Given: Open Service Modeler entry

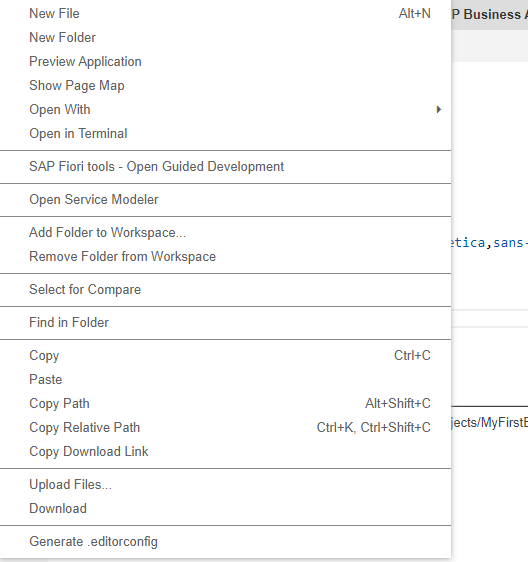Looking at the screenshot, I should pyautogui.click(x=225, y=200).
